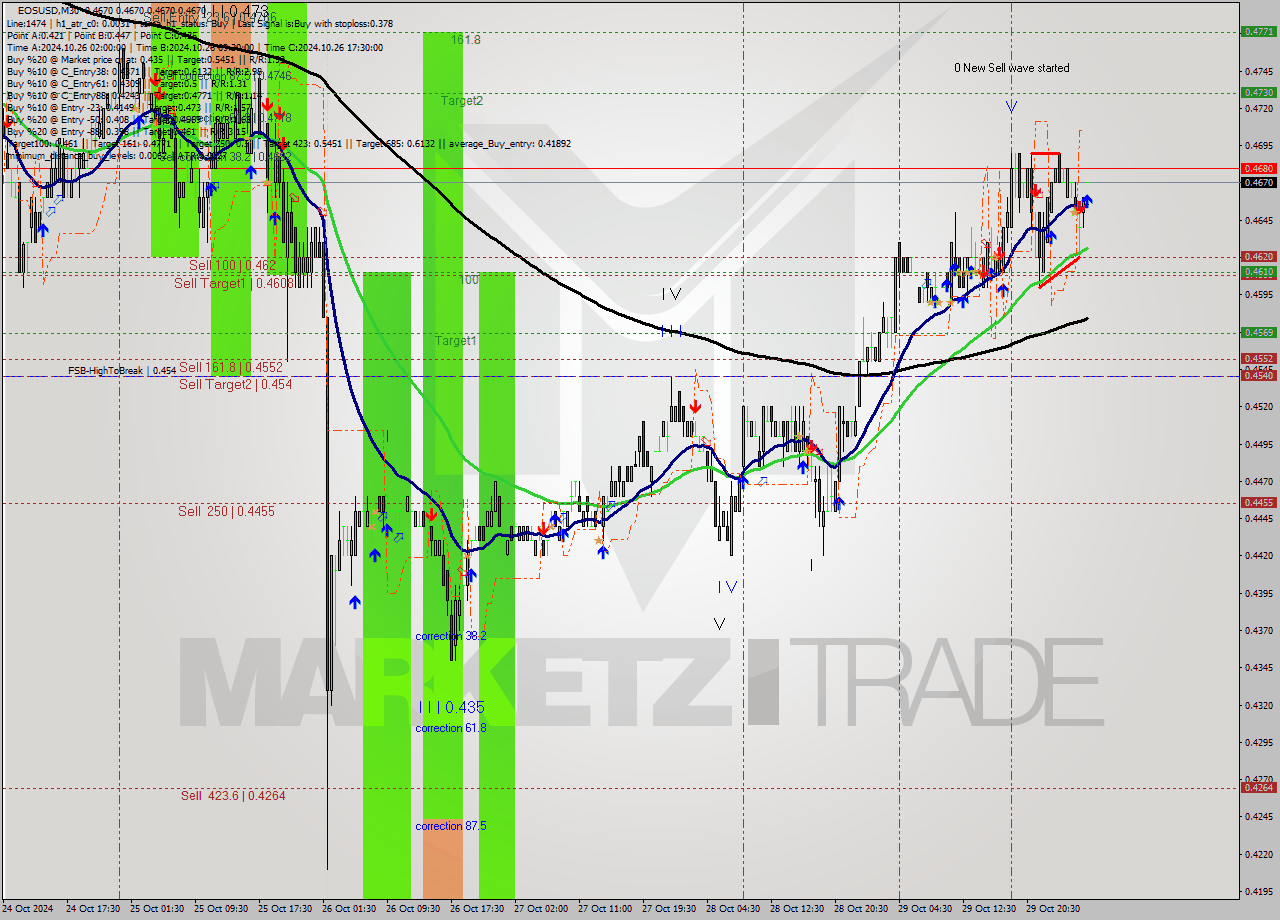The image size is (1280, 920).
Task: Click the 0.4745 price axis value
Action: [x=1259, y=70]
